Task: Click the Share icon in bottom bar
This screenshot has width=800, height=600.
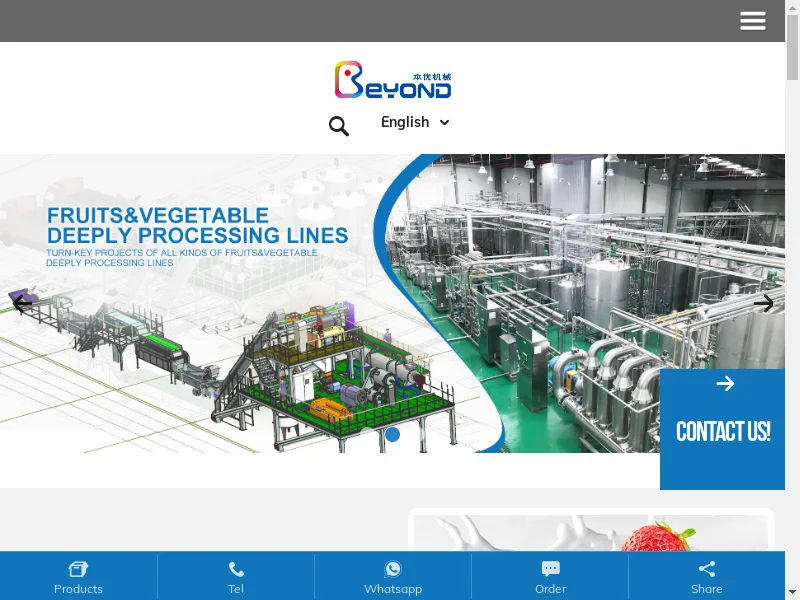Action: (706, 569)
